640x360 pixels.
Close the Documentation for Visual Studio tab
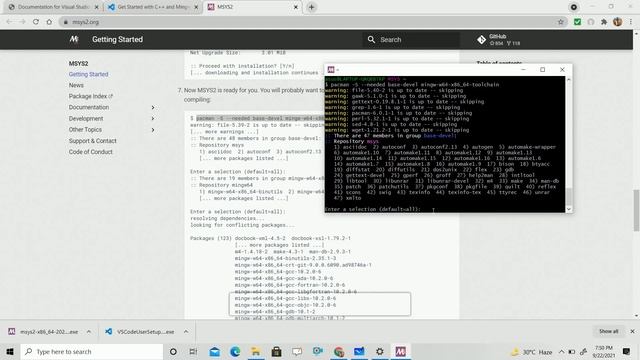pos(96,7)
